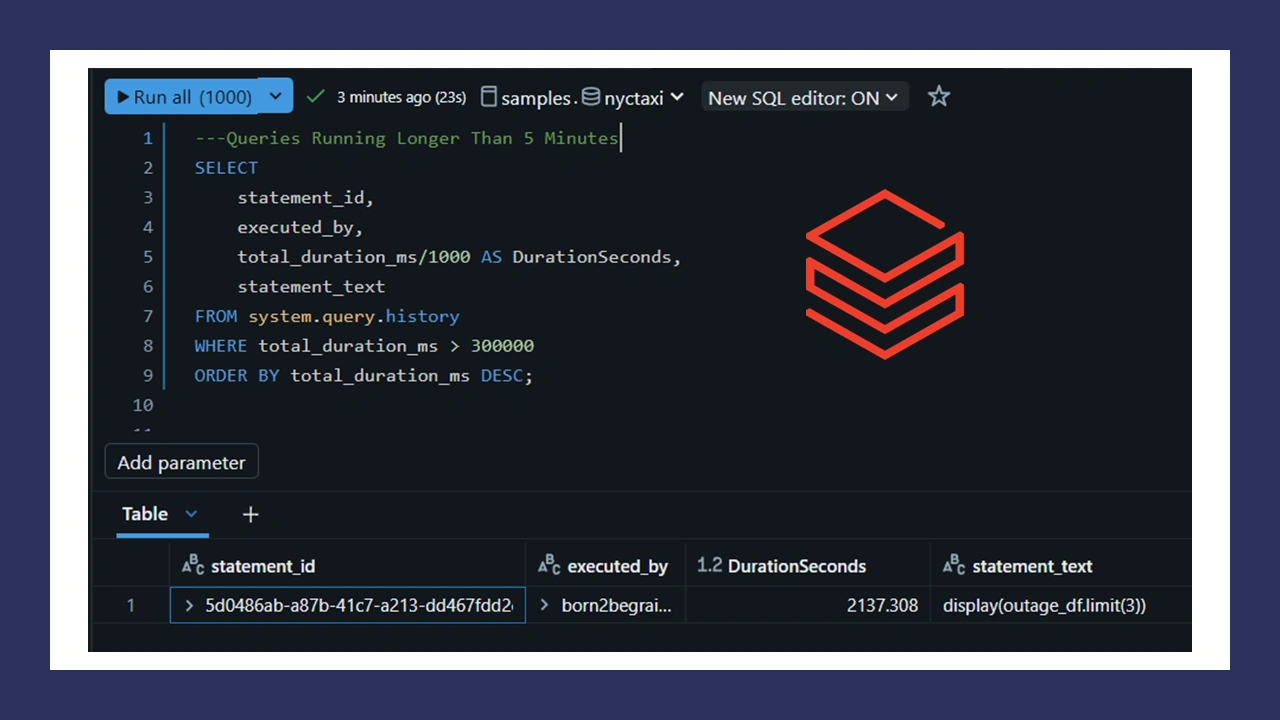
Task: Click the nyctaxi schema database icon
Action: [x=591, y=97]
